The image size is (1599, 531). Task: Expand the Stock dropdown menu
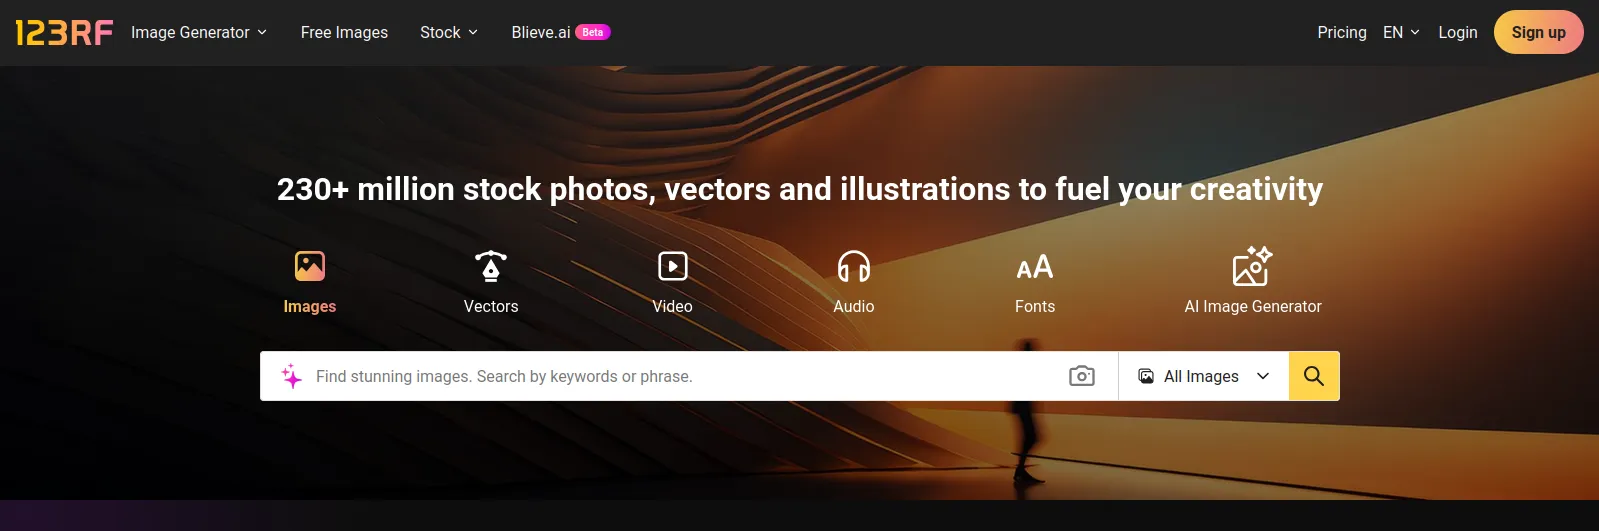pyautogui.click(x=449, y=32)
